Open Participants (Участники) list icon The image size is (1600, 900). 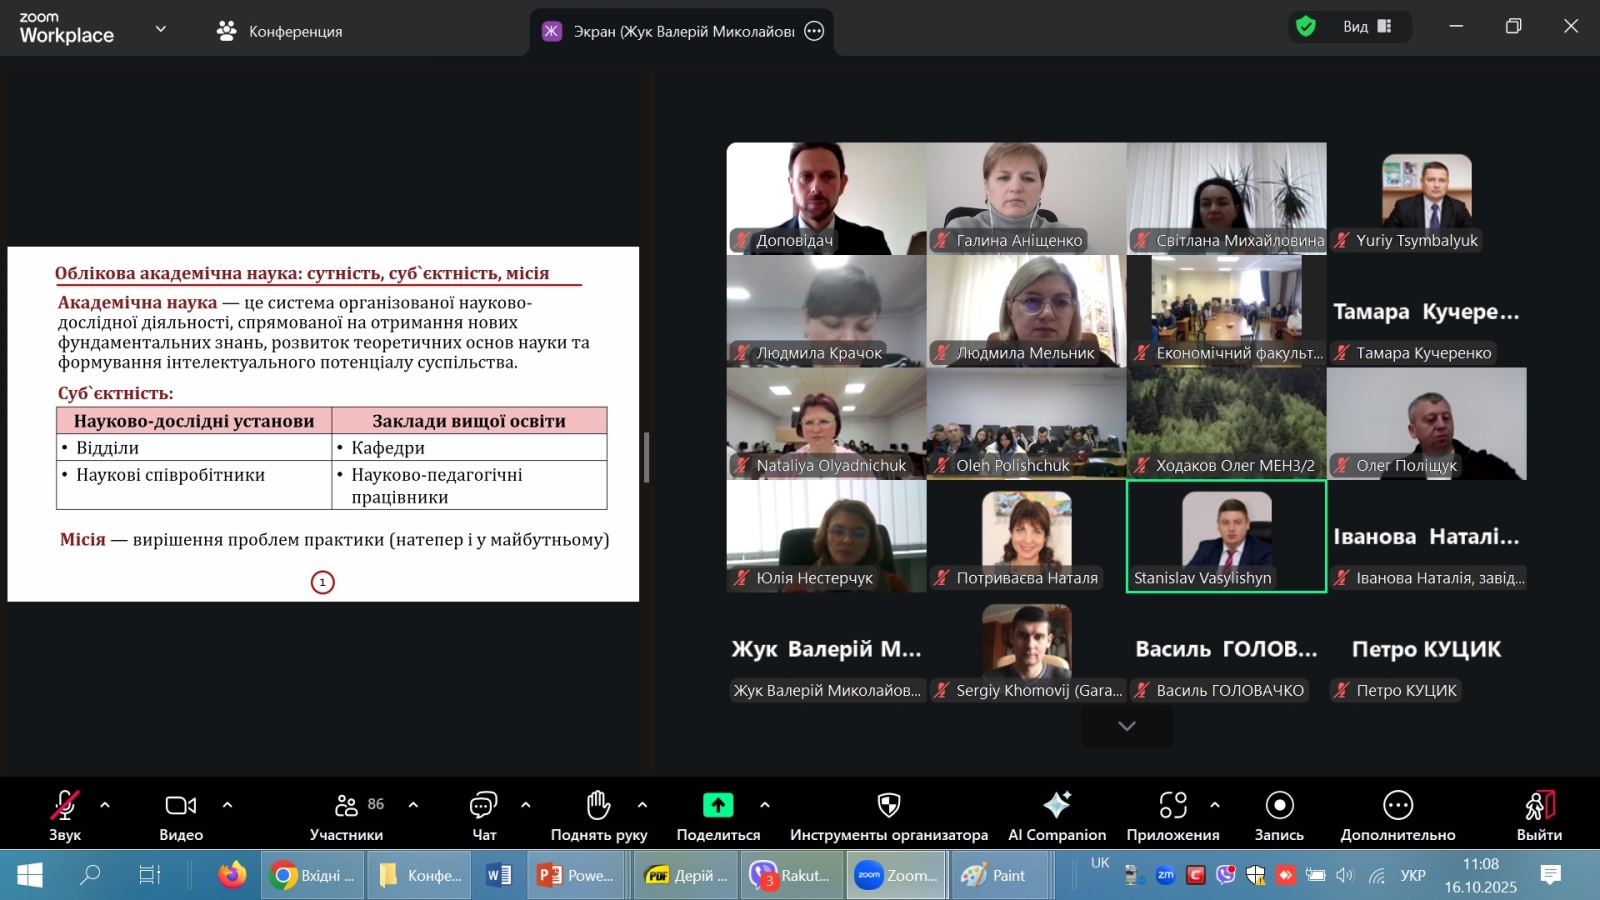click(x=347, y=805)
